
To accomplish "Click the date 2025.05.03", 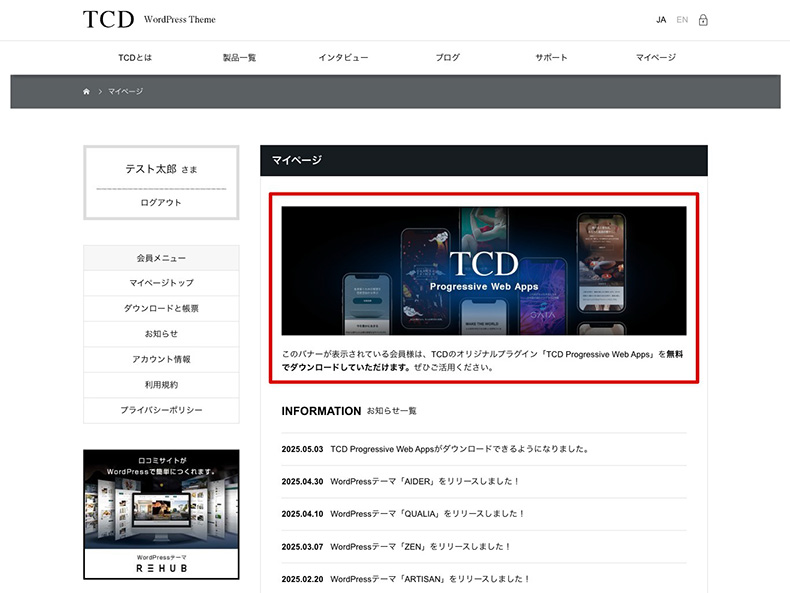I will coord(302,449).
